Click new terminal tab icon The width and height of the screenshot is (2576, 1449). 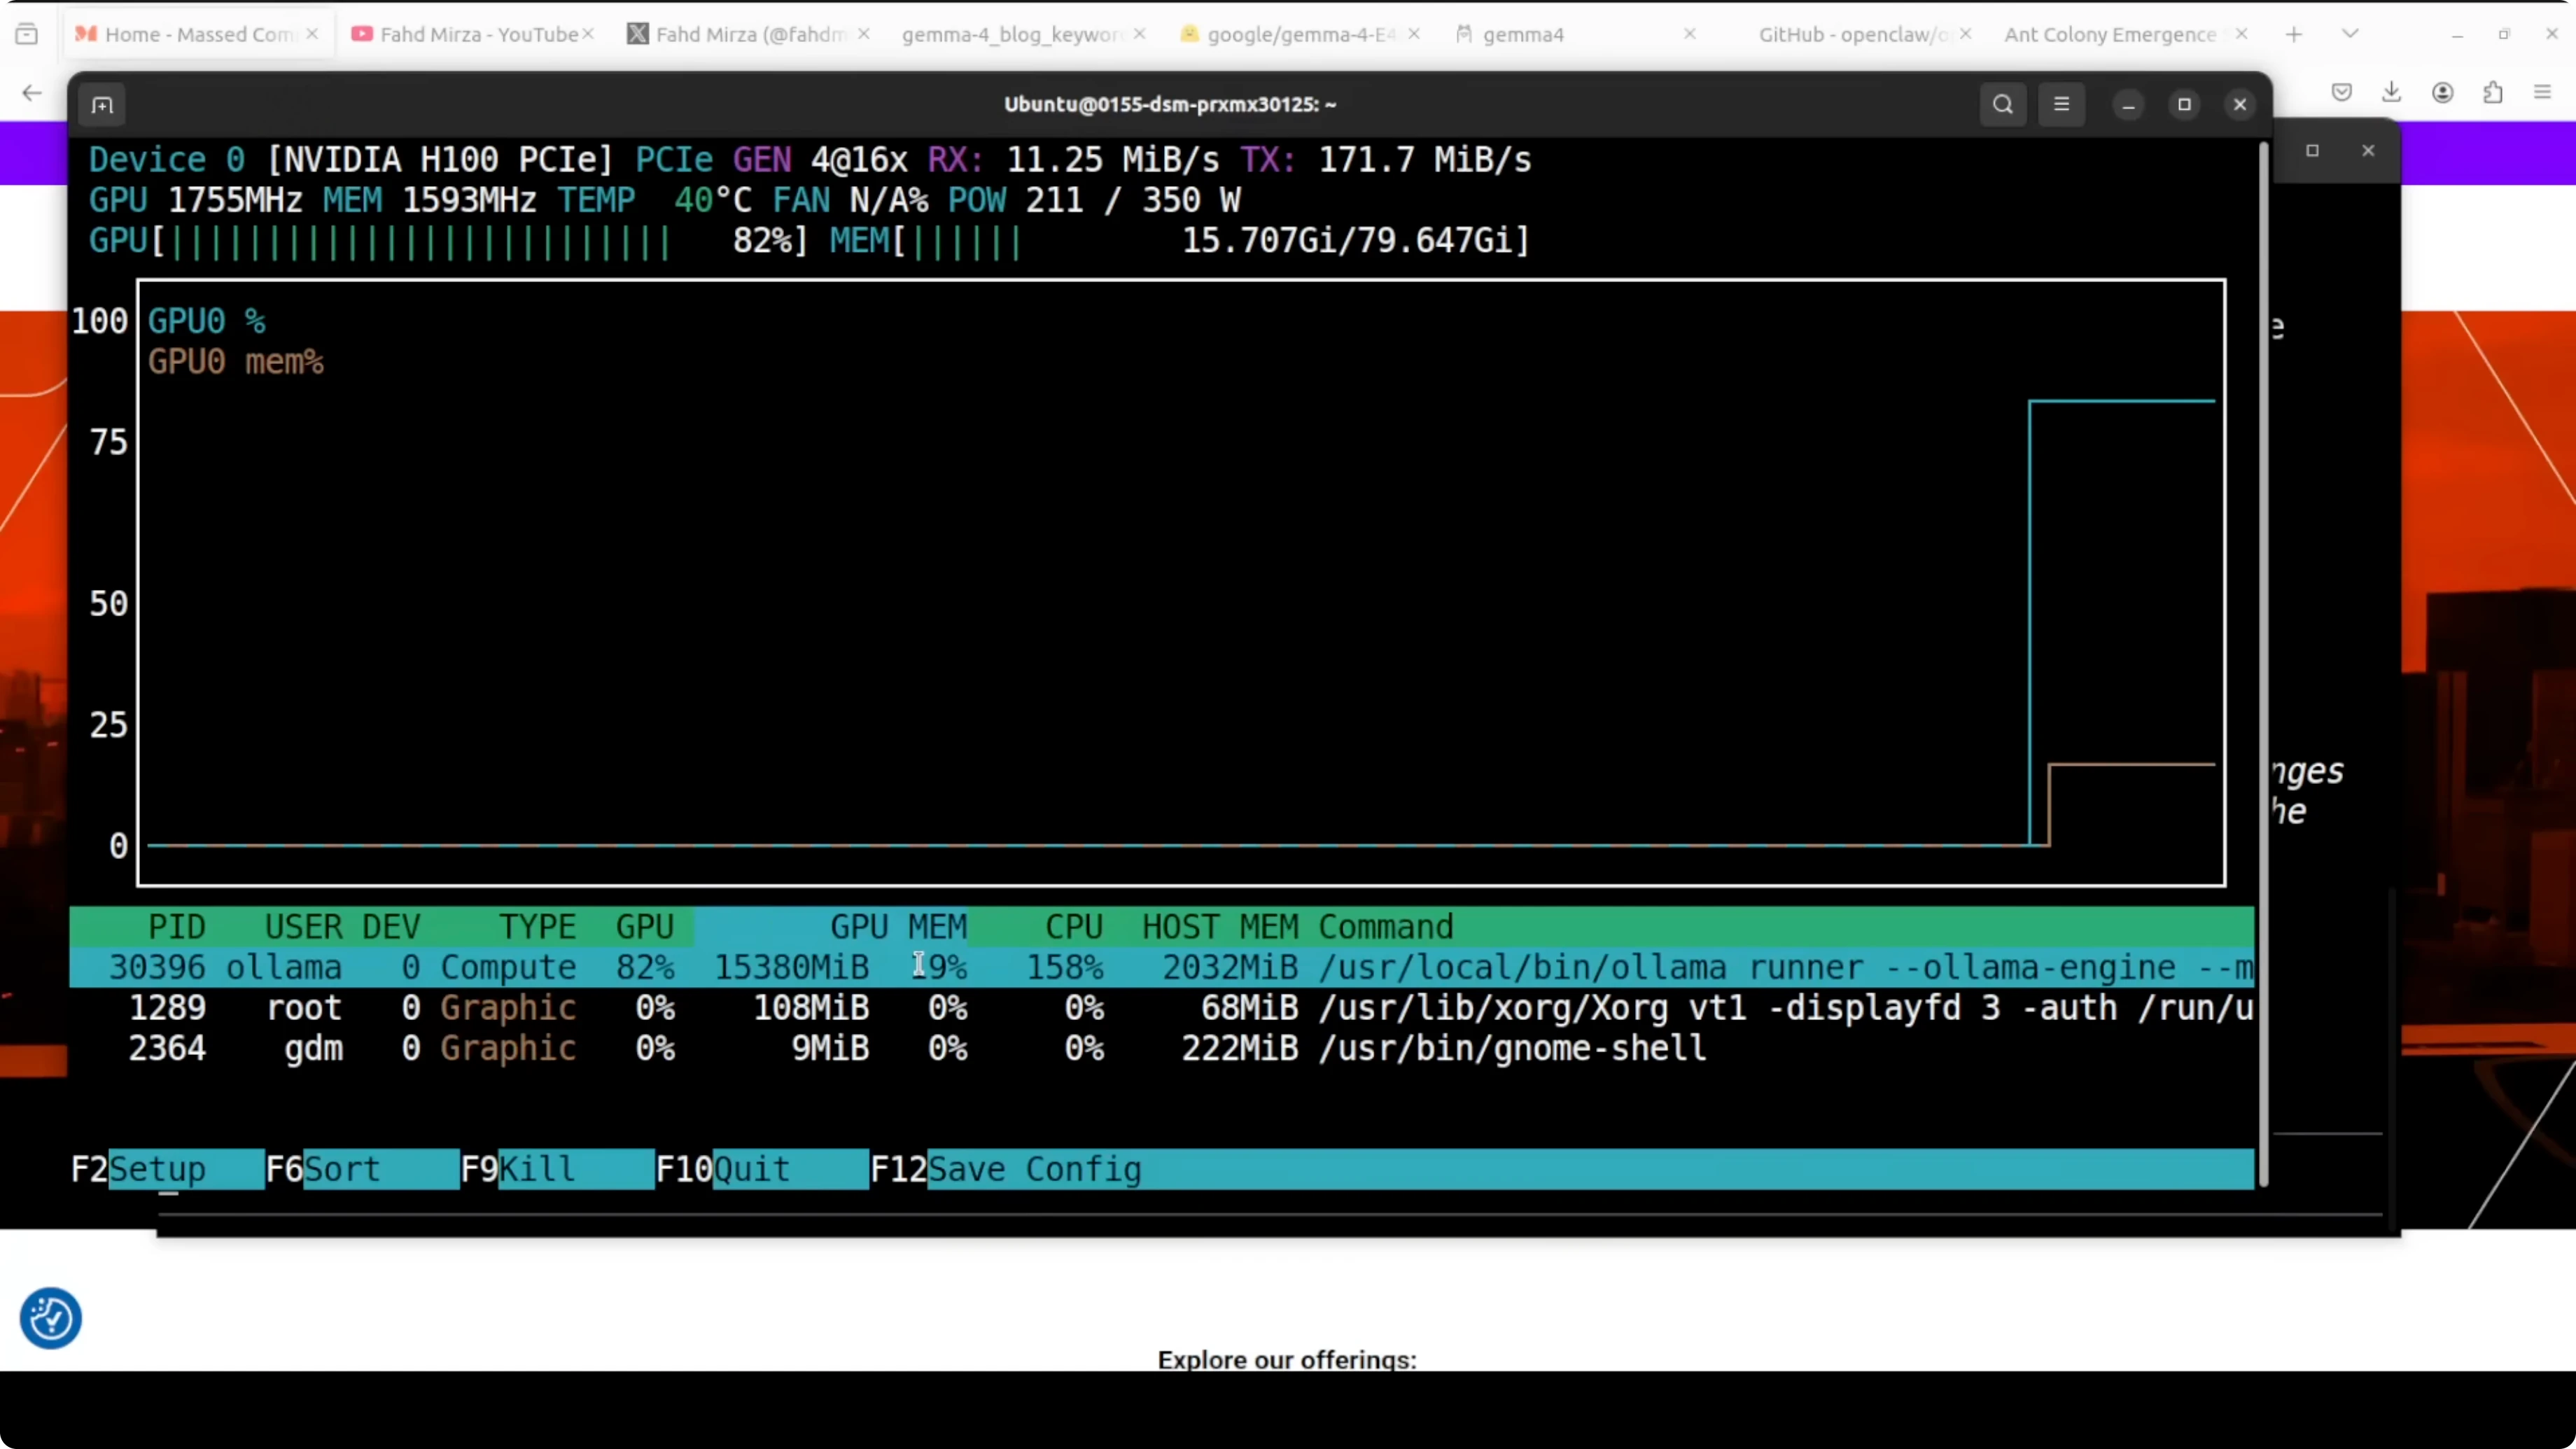coord(102,105)
